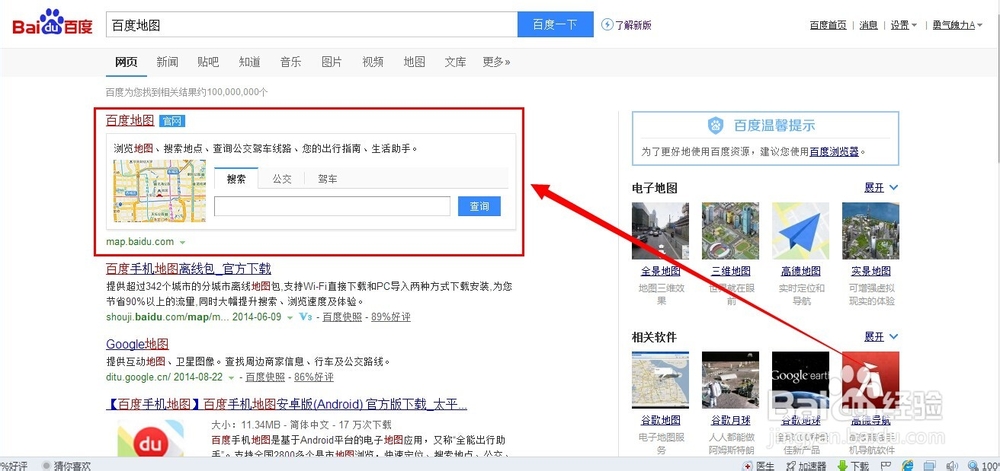1000x471 pixels.
Task: Switch to the 贴吧 tab
Action: [208, 62]
